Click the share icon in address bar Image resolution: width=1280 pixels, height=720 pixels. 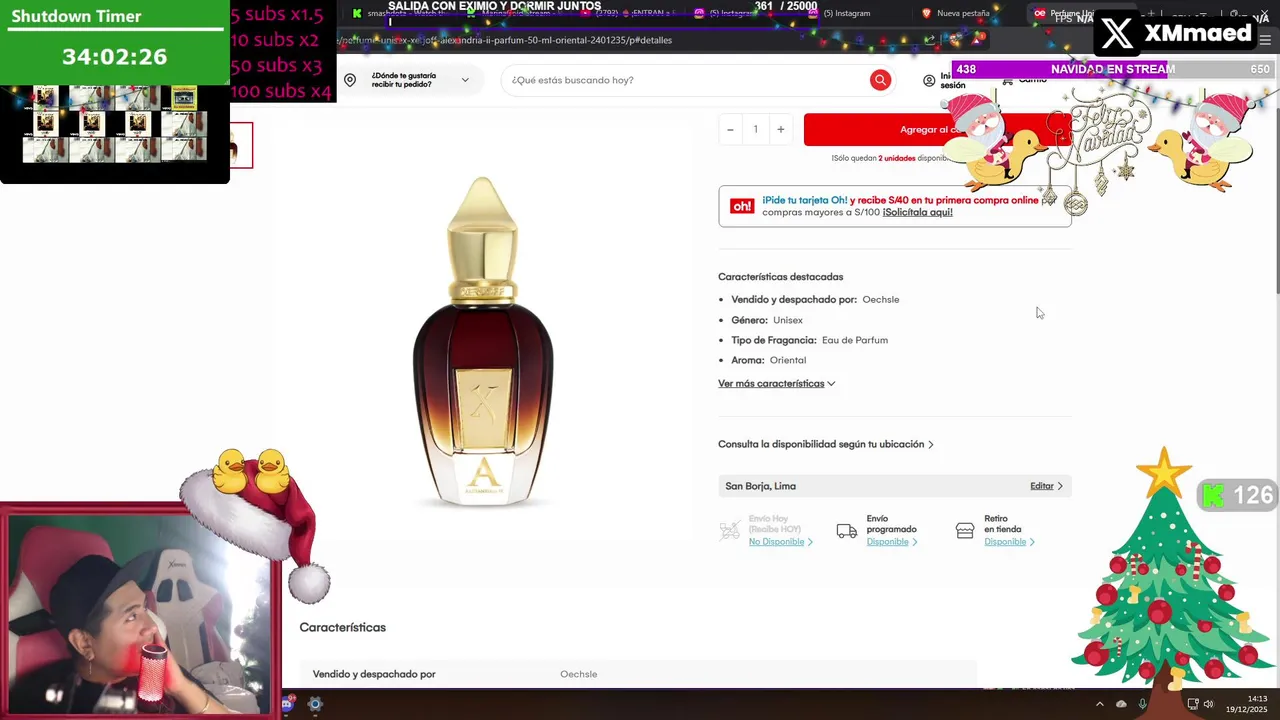pyautogui.click(x=930, y=40)
